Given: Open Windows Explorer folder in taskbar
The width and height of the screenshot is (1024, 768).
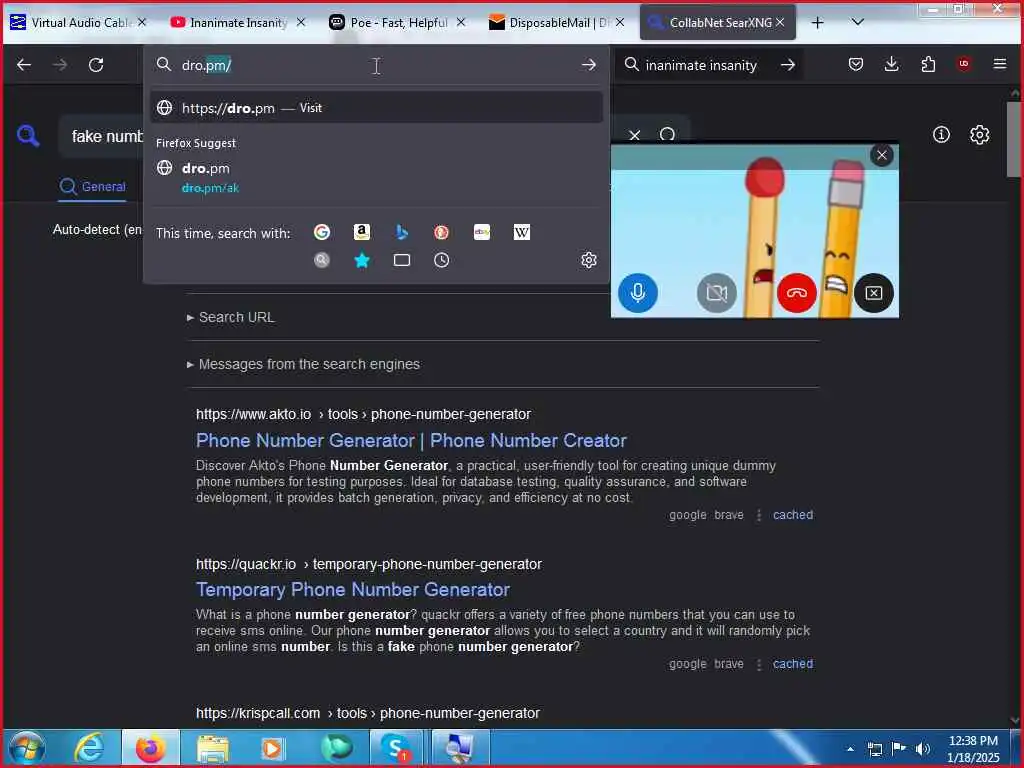Looking at the screenshot, I should coord(212,748).
